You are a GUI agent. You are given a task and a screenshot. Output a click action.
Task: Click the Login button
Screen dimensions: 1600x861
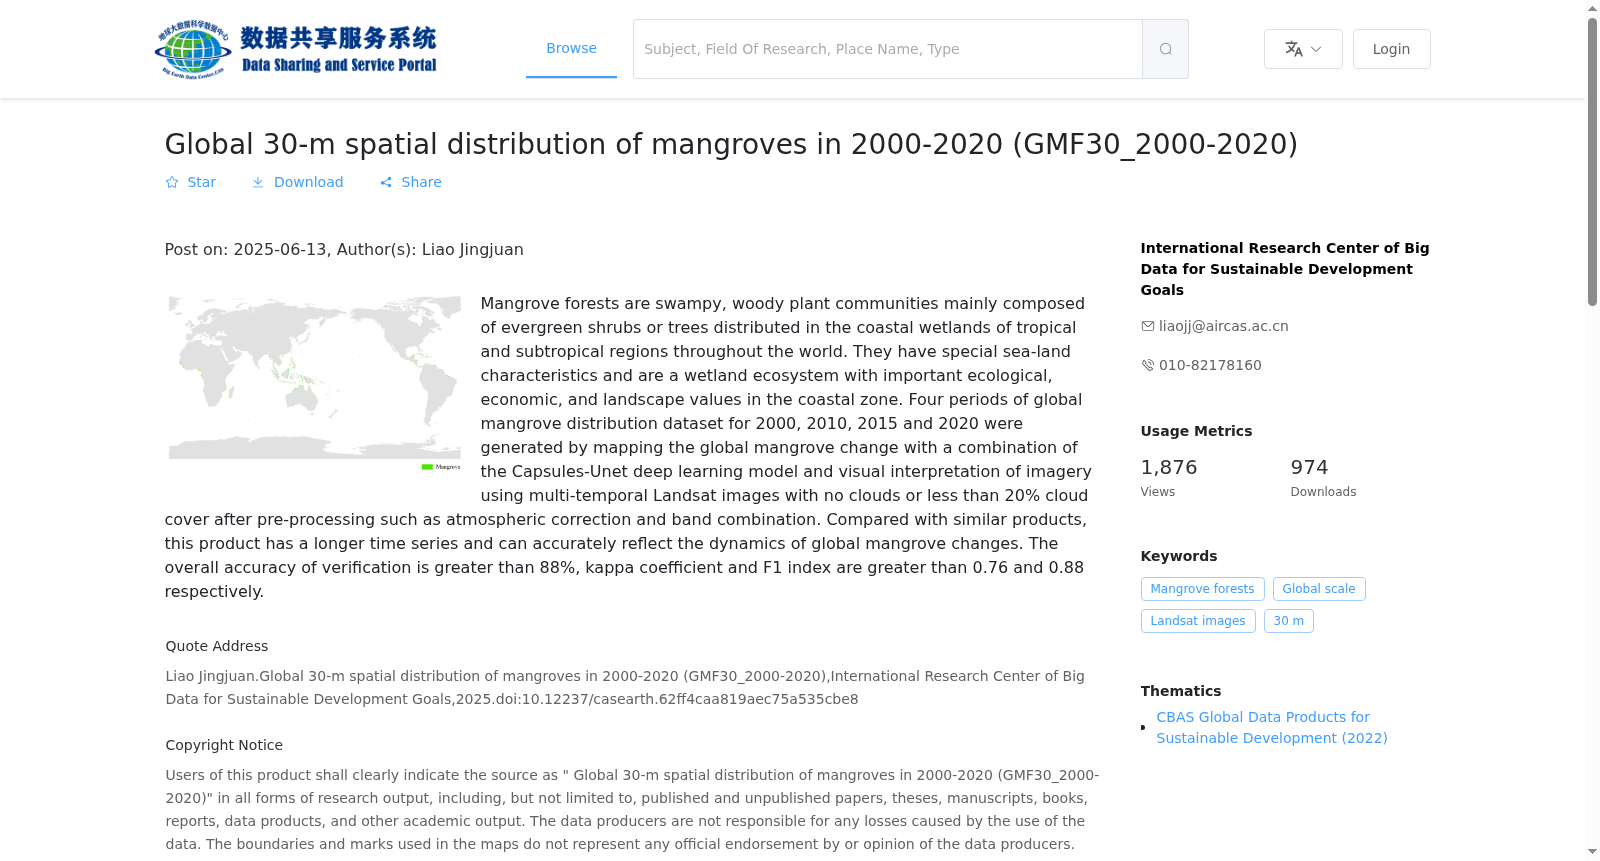1391,49
